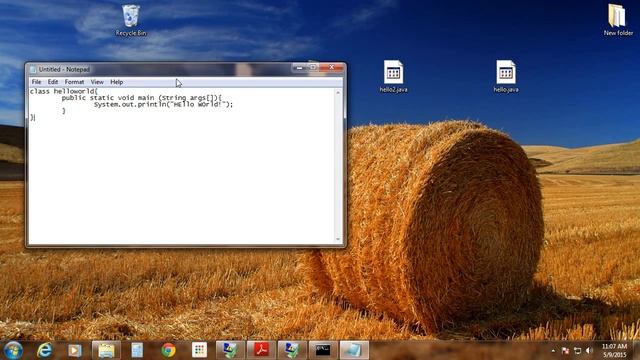
Task: Open Action Center flag in system tray
Action: click(565, 351)
